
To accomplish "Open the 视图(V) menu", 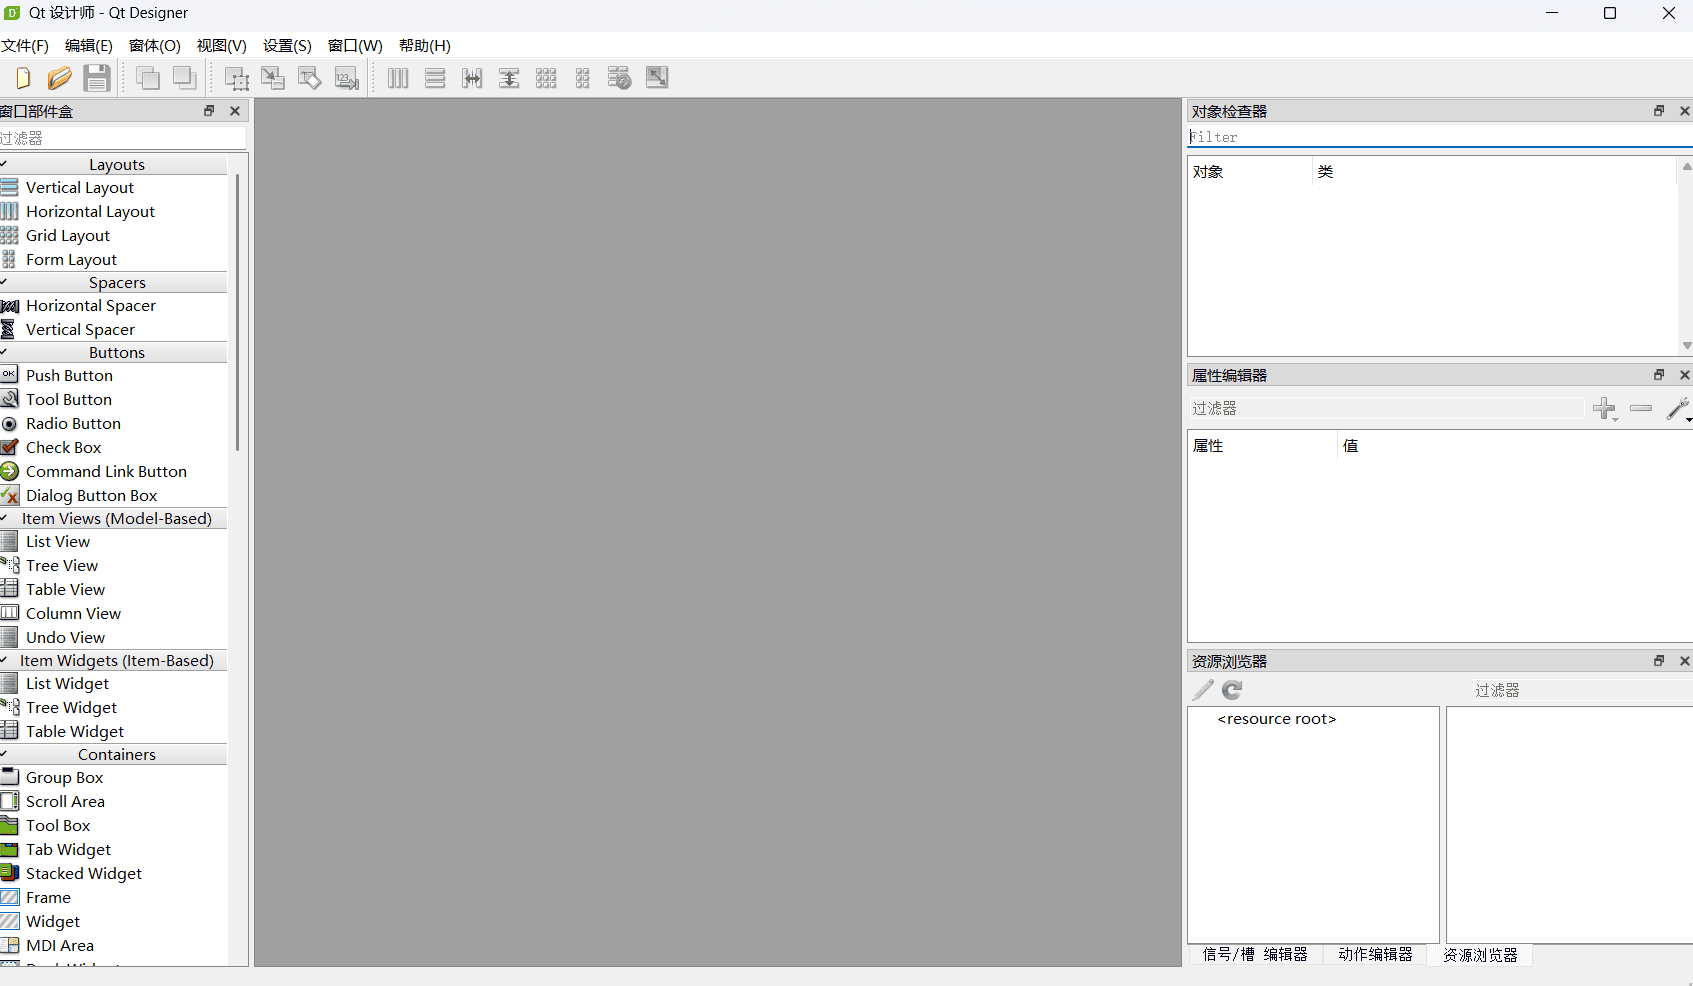I will [x=222, y=46].
